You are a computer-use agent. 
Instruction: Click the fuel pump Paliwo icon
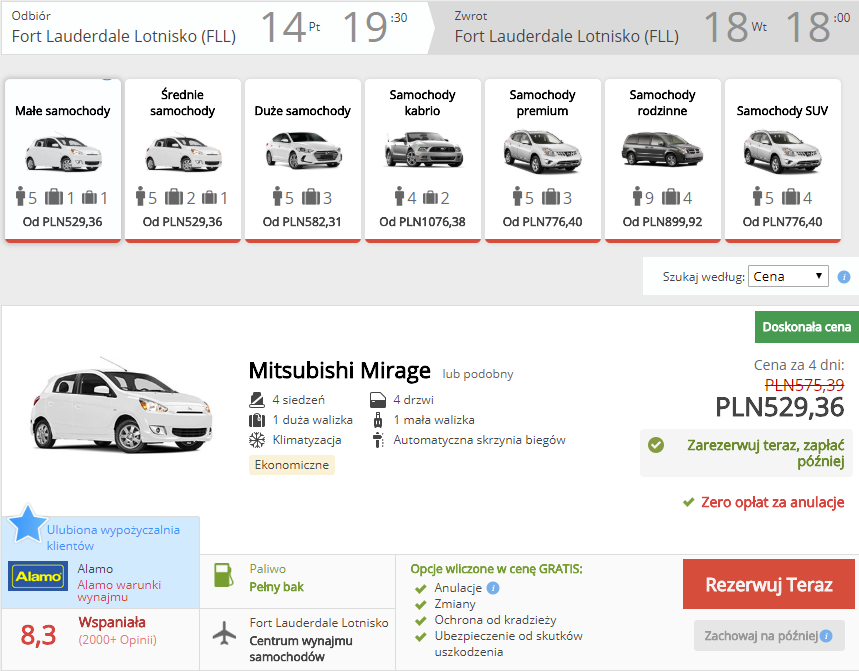pos(224,575)
